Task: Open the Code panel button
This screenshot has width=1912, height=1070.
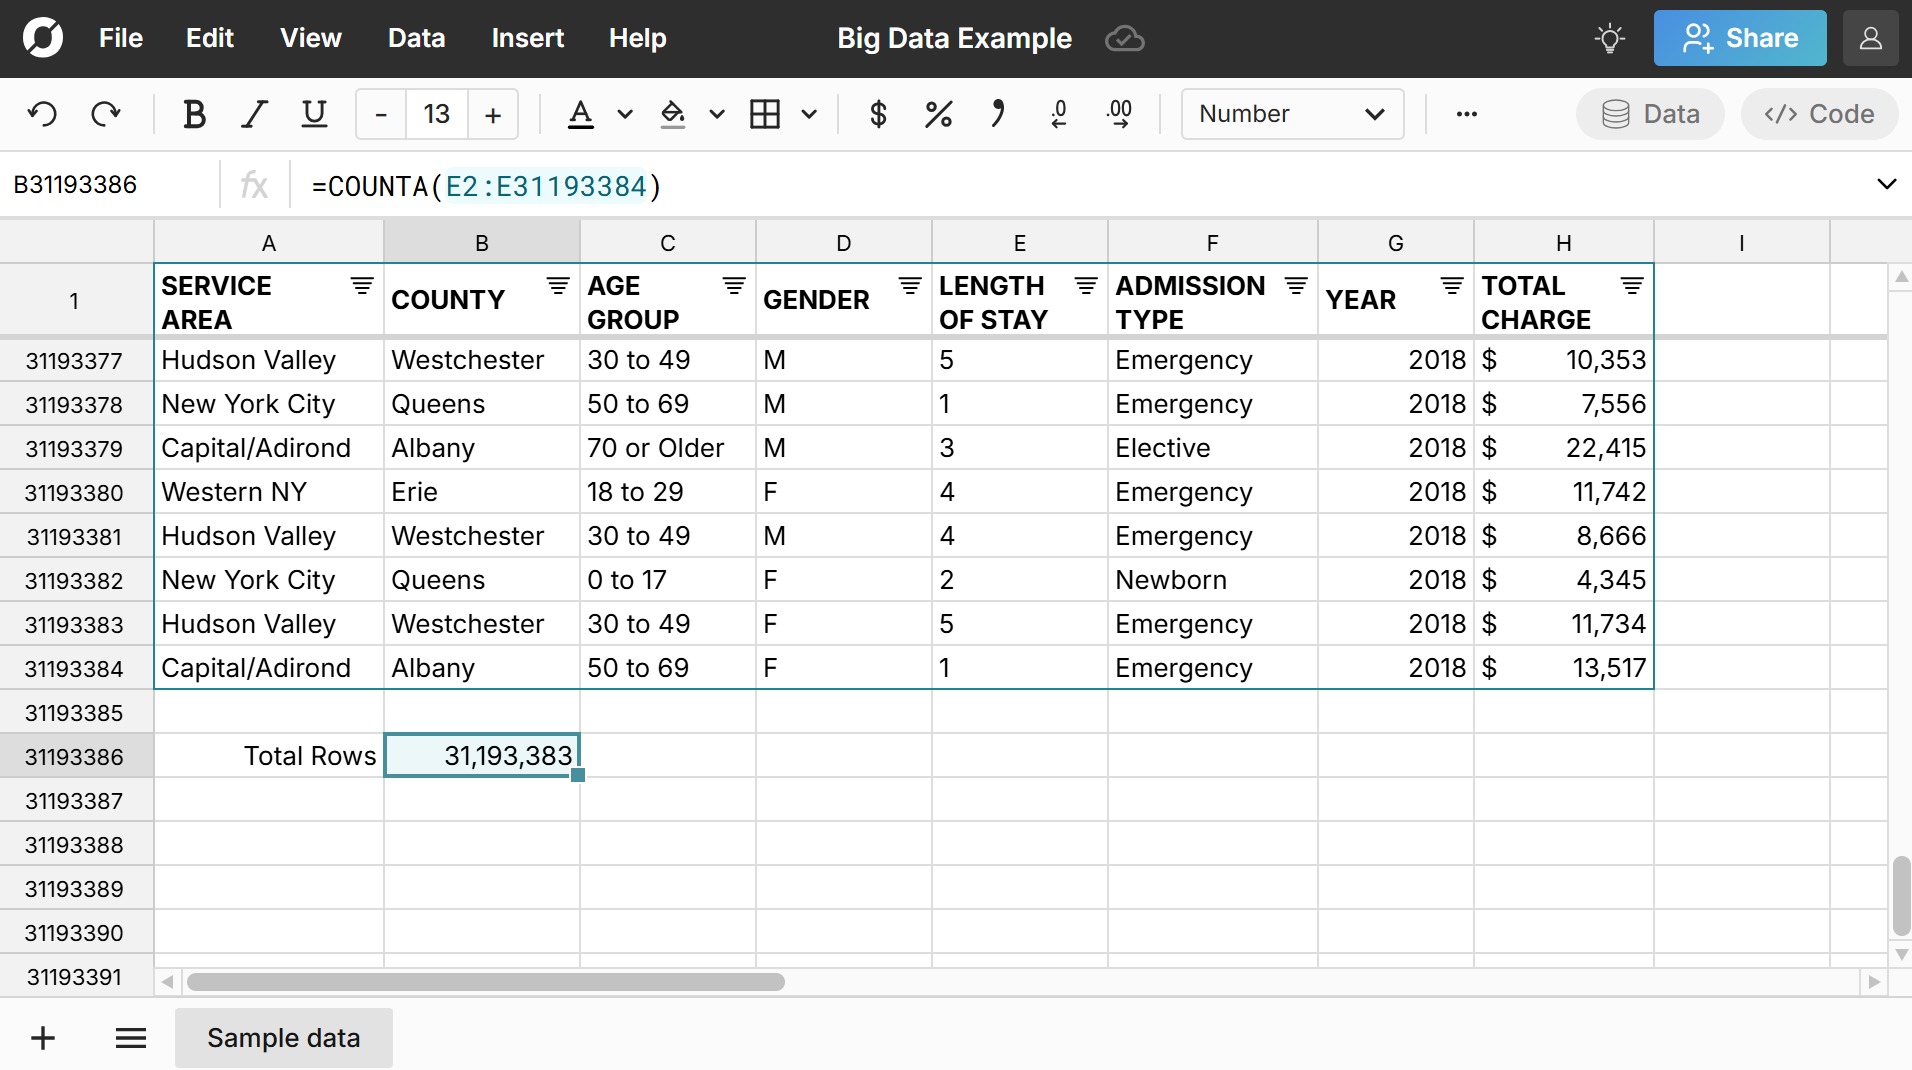Action: [x=1819, y=114]
